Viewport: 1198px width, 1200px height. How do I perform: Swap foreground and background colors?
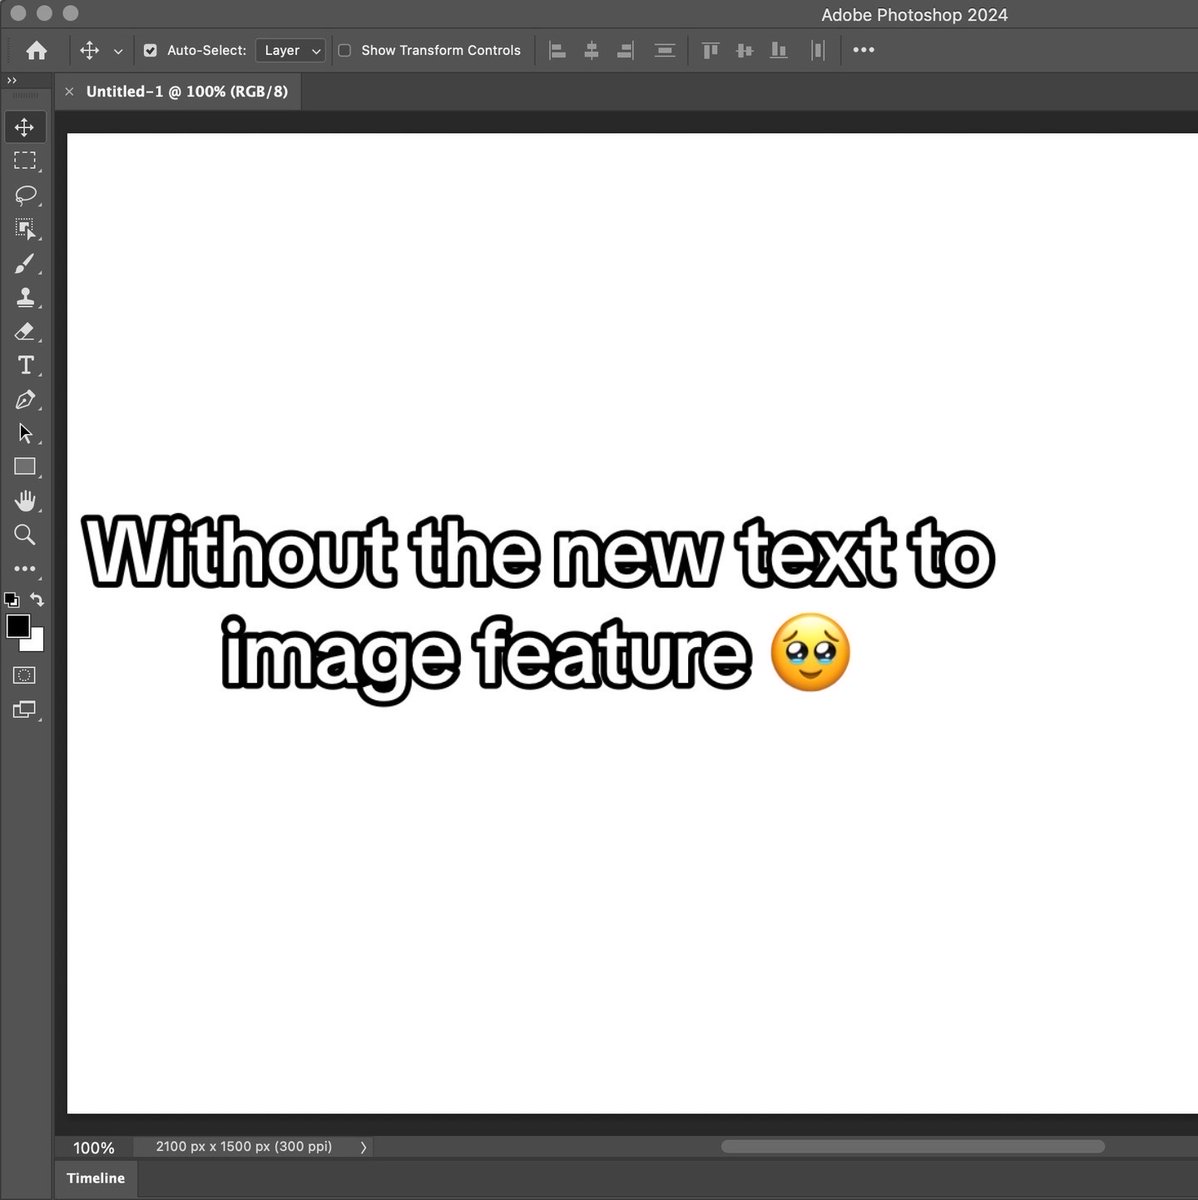click(x=37, y=600)
